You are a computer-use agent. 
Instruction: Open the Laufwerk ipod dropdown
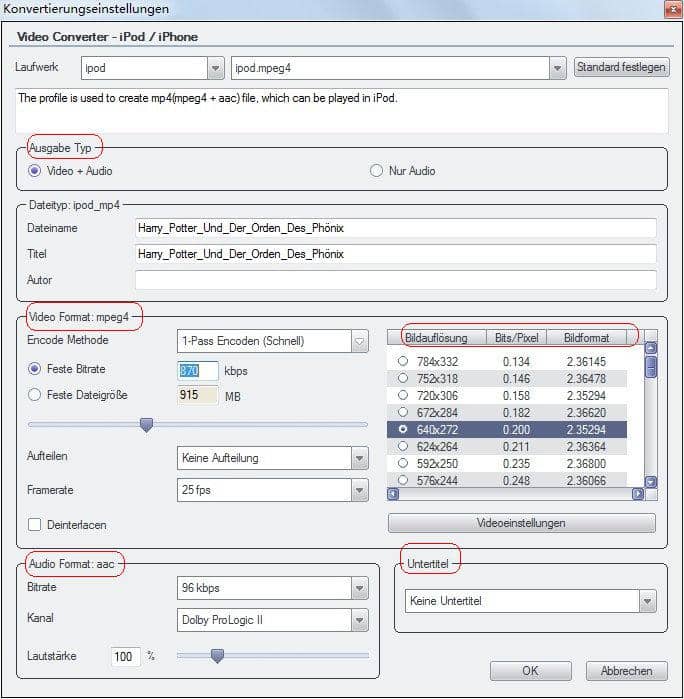point(216,68)
